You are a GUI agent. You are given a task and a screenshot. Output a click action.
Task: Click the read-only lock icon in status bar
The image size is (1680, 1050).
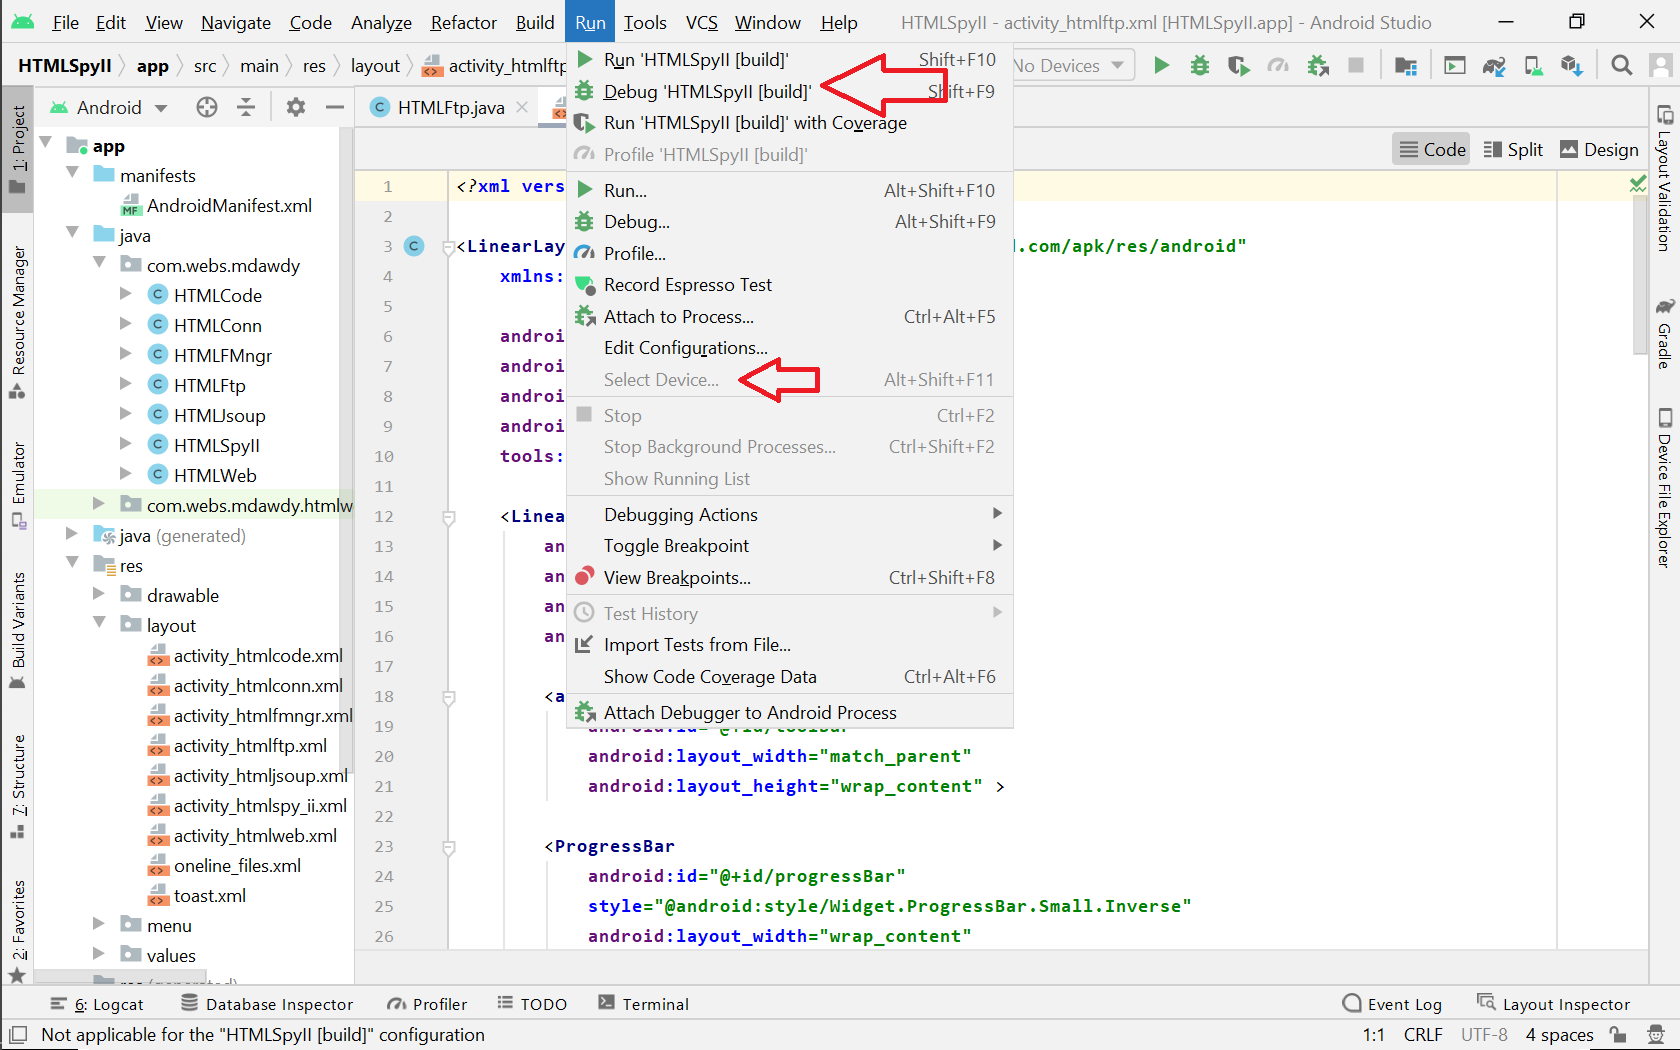(1618, 1035)
